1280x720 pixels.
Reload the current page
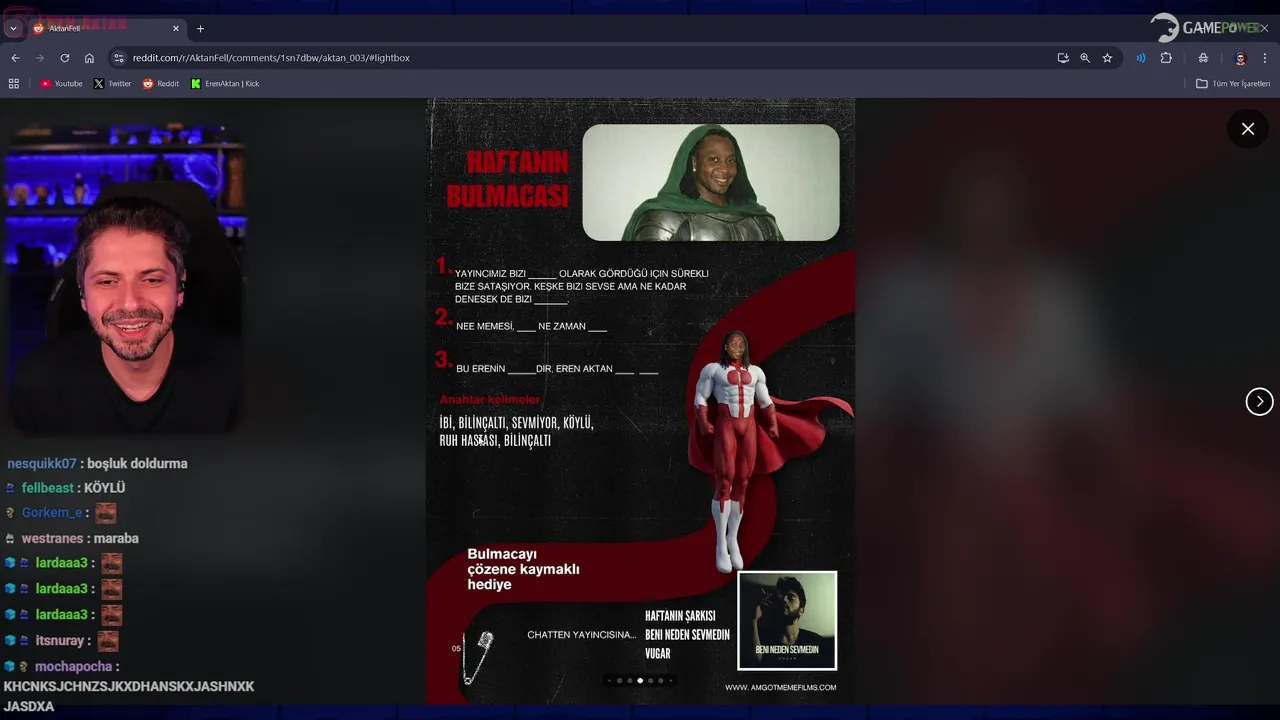65,58
